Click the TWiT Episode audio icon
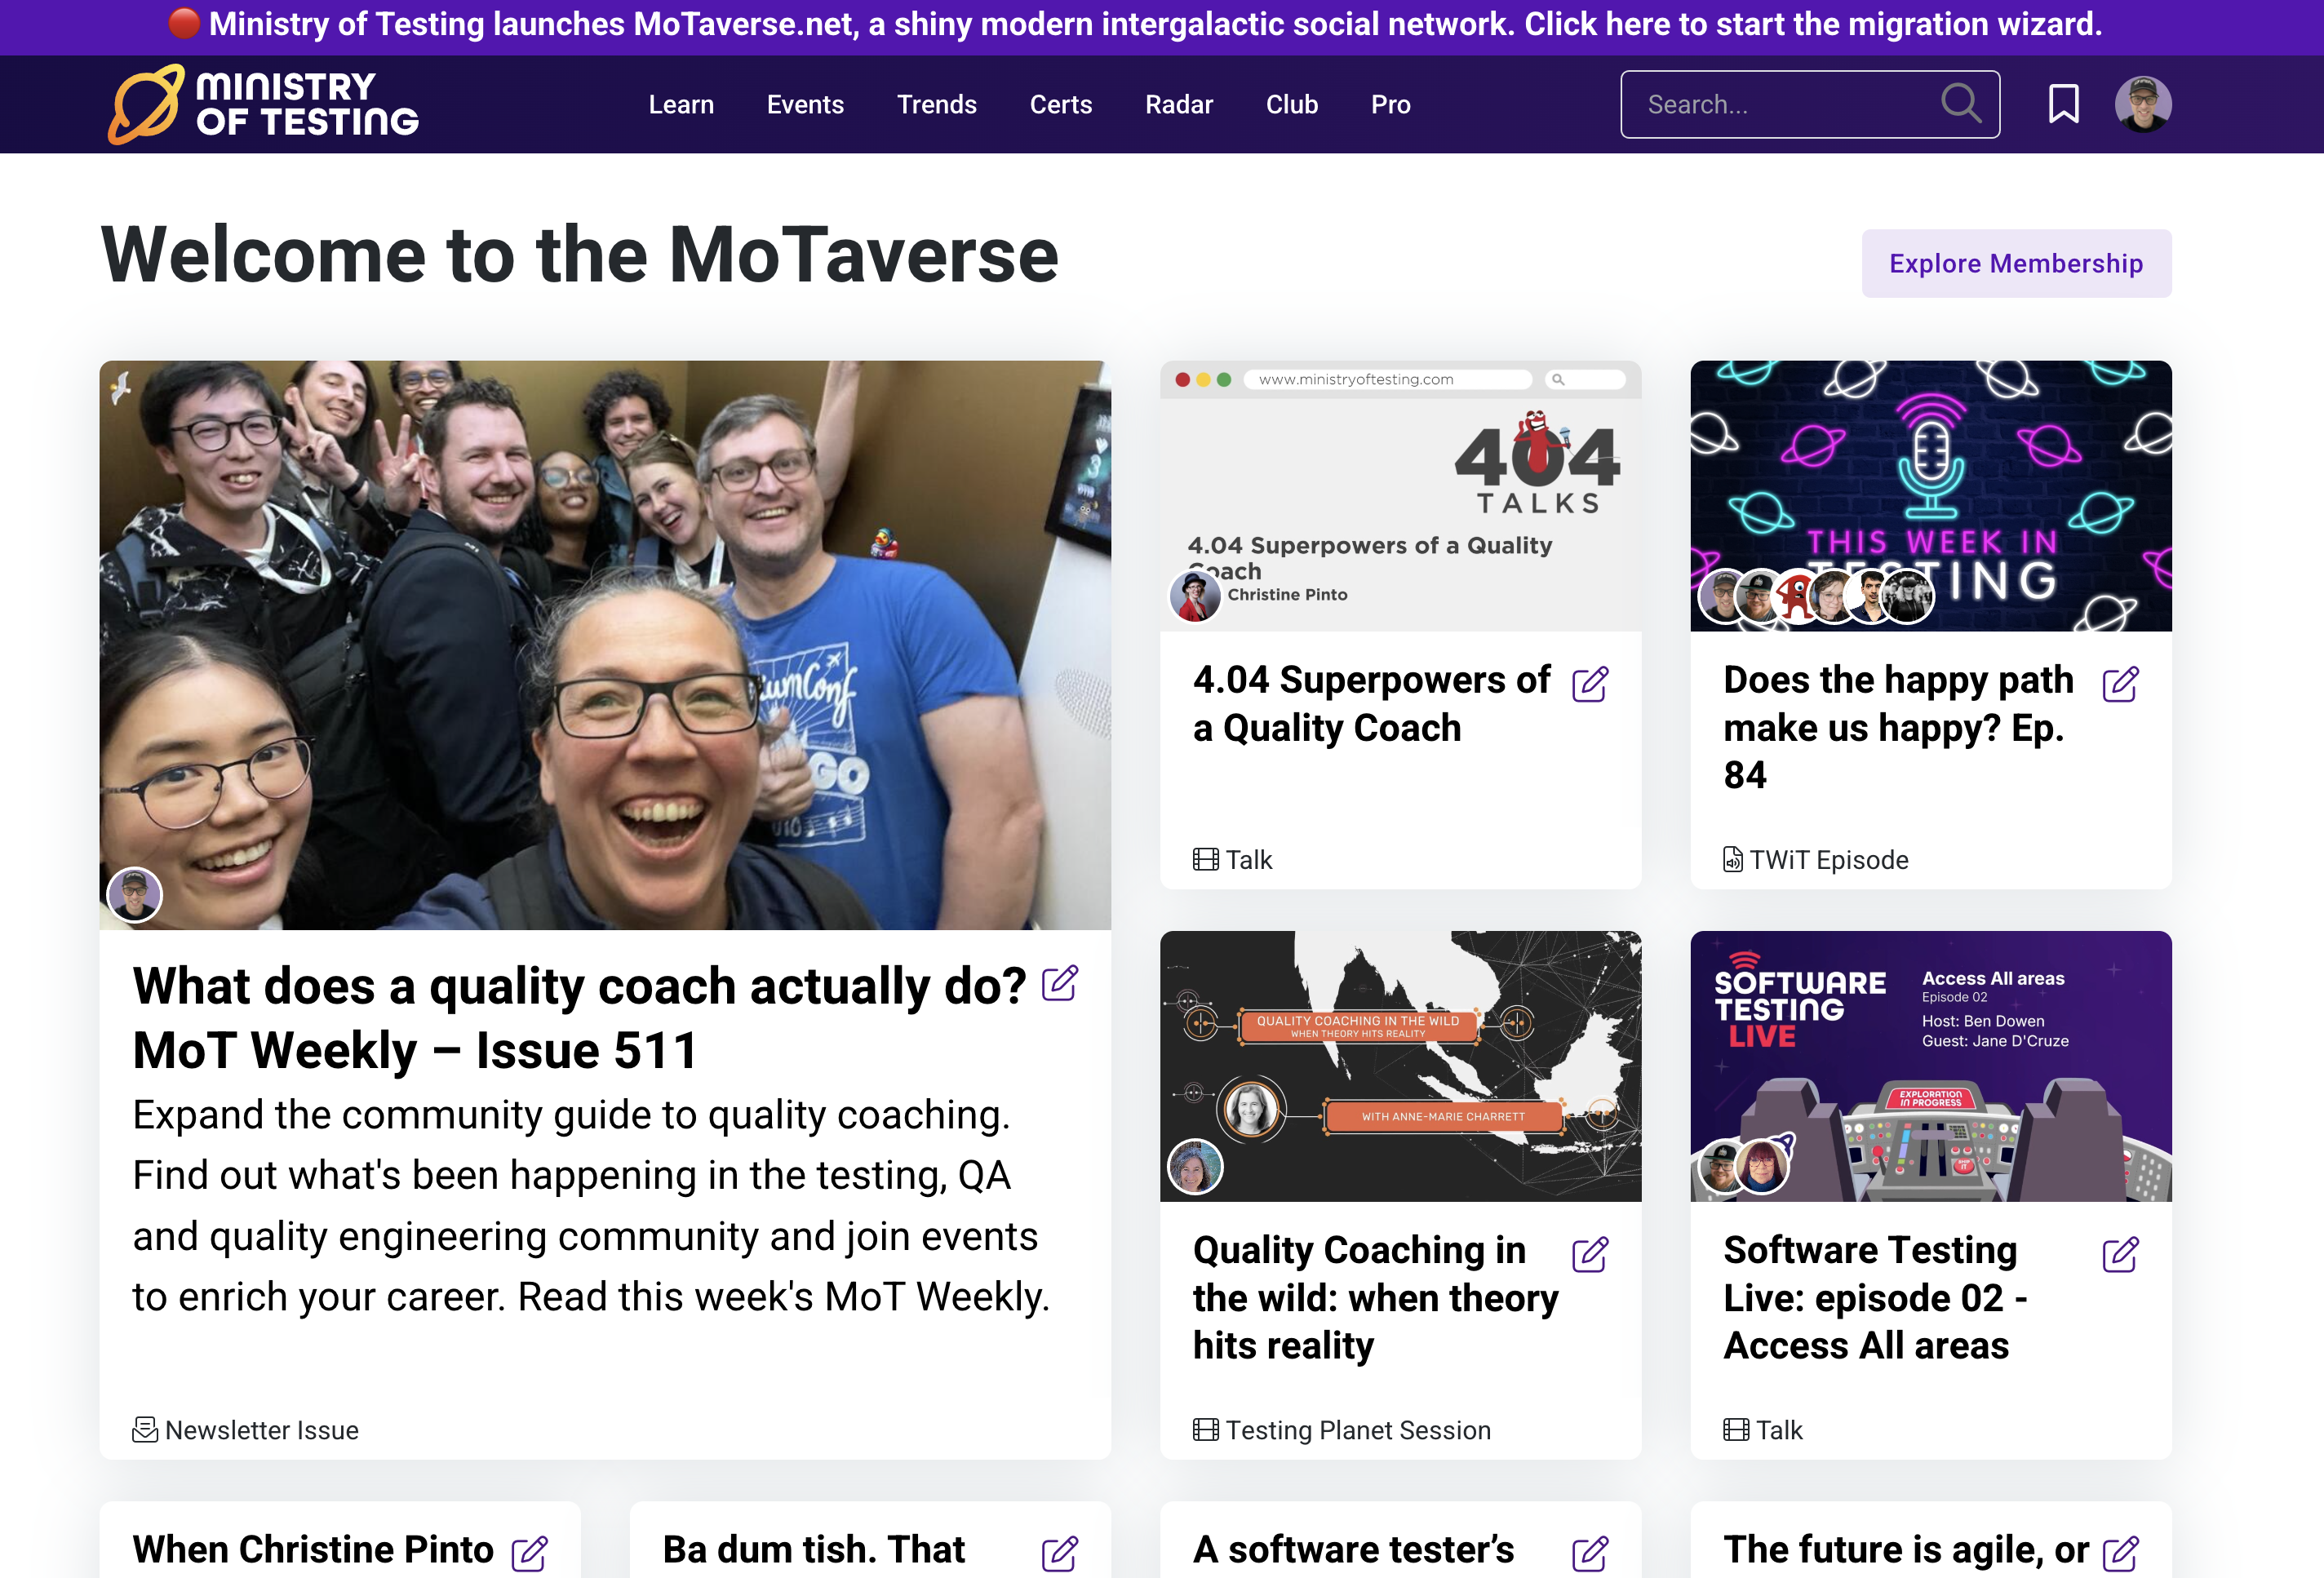Screen dimensions: 2324x1578 (x=1732, y=859)
